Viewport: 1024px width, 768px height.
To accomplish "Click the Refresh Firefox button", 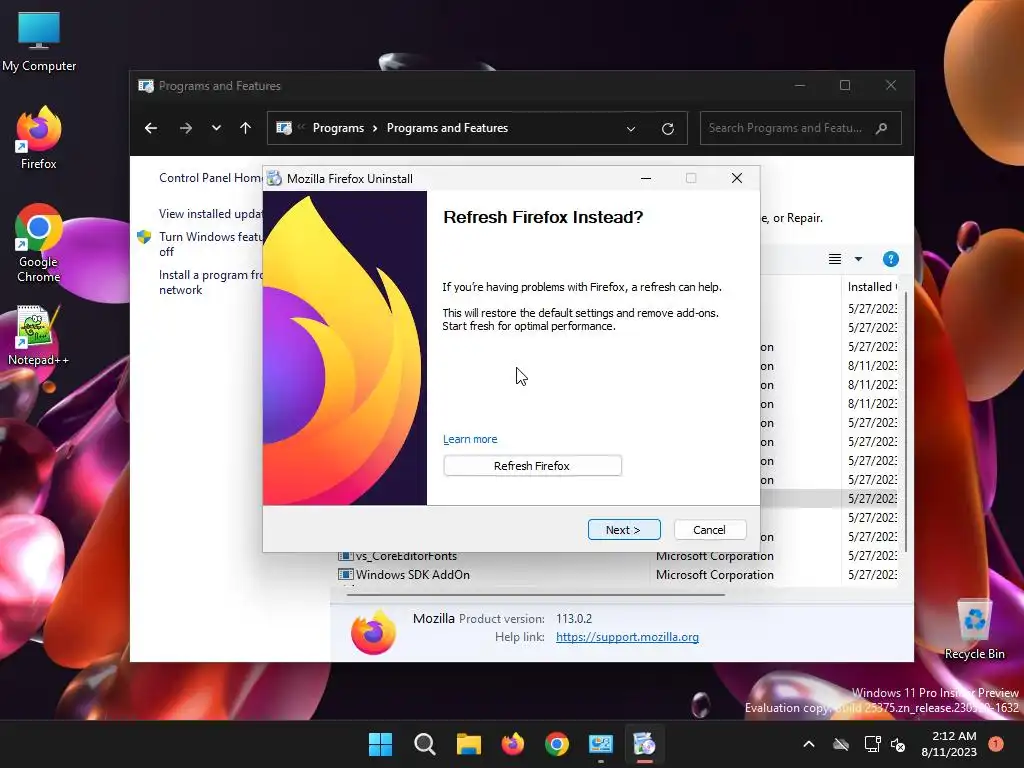I will [x=532, y=466].
